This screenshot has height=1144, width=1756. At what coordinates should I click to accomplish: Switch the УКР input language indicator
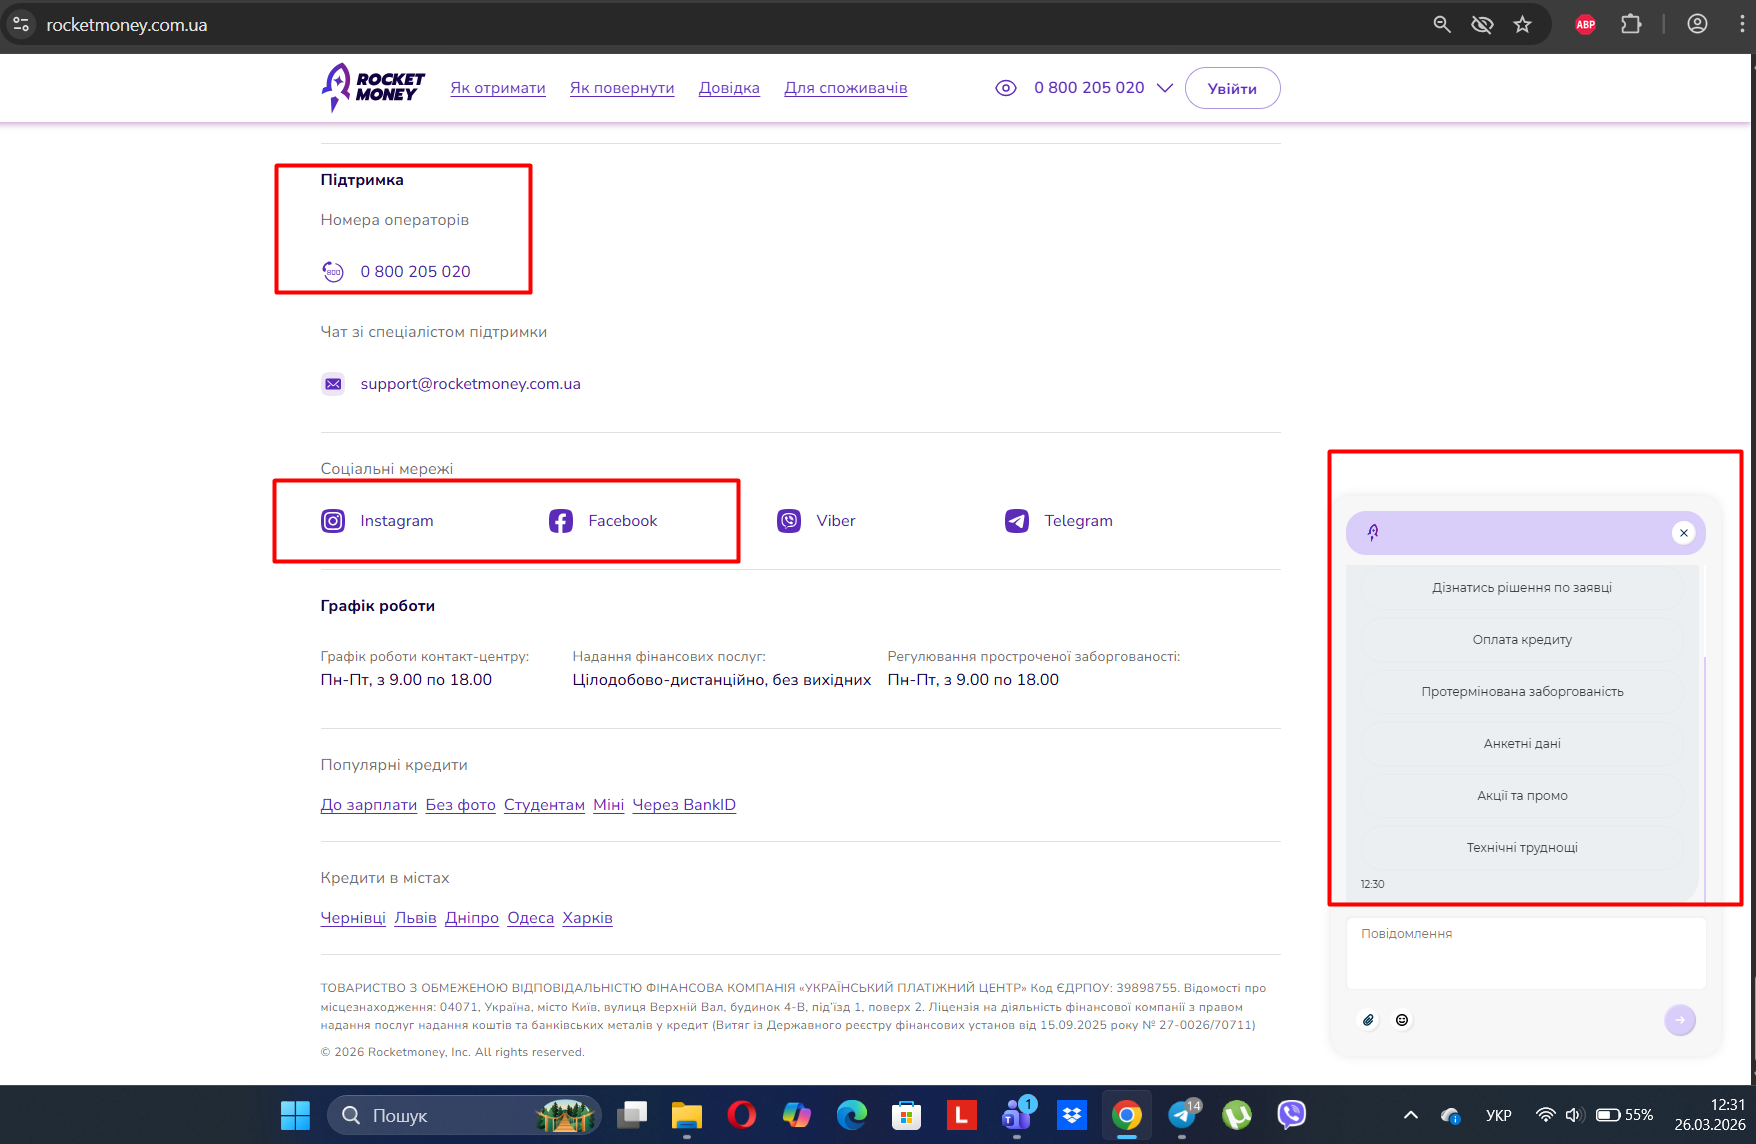1498,1115
